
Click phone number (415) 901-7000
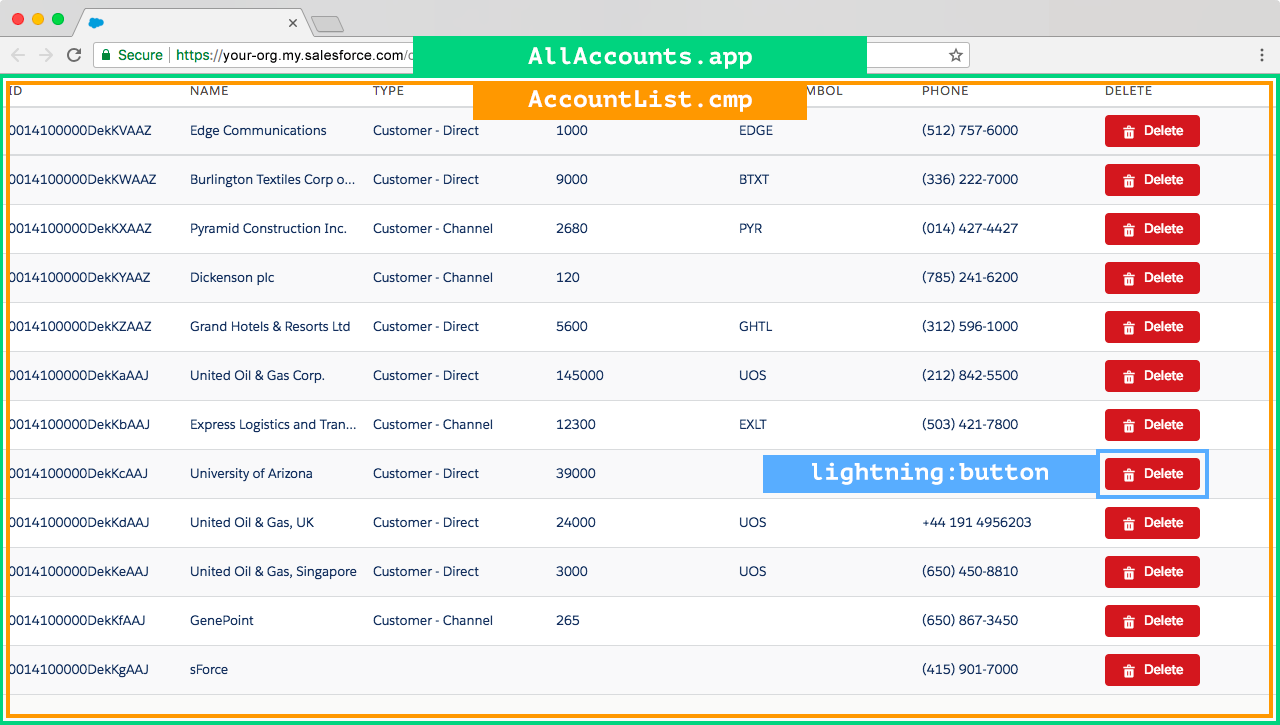(x=970, y=670)
